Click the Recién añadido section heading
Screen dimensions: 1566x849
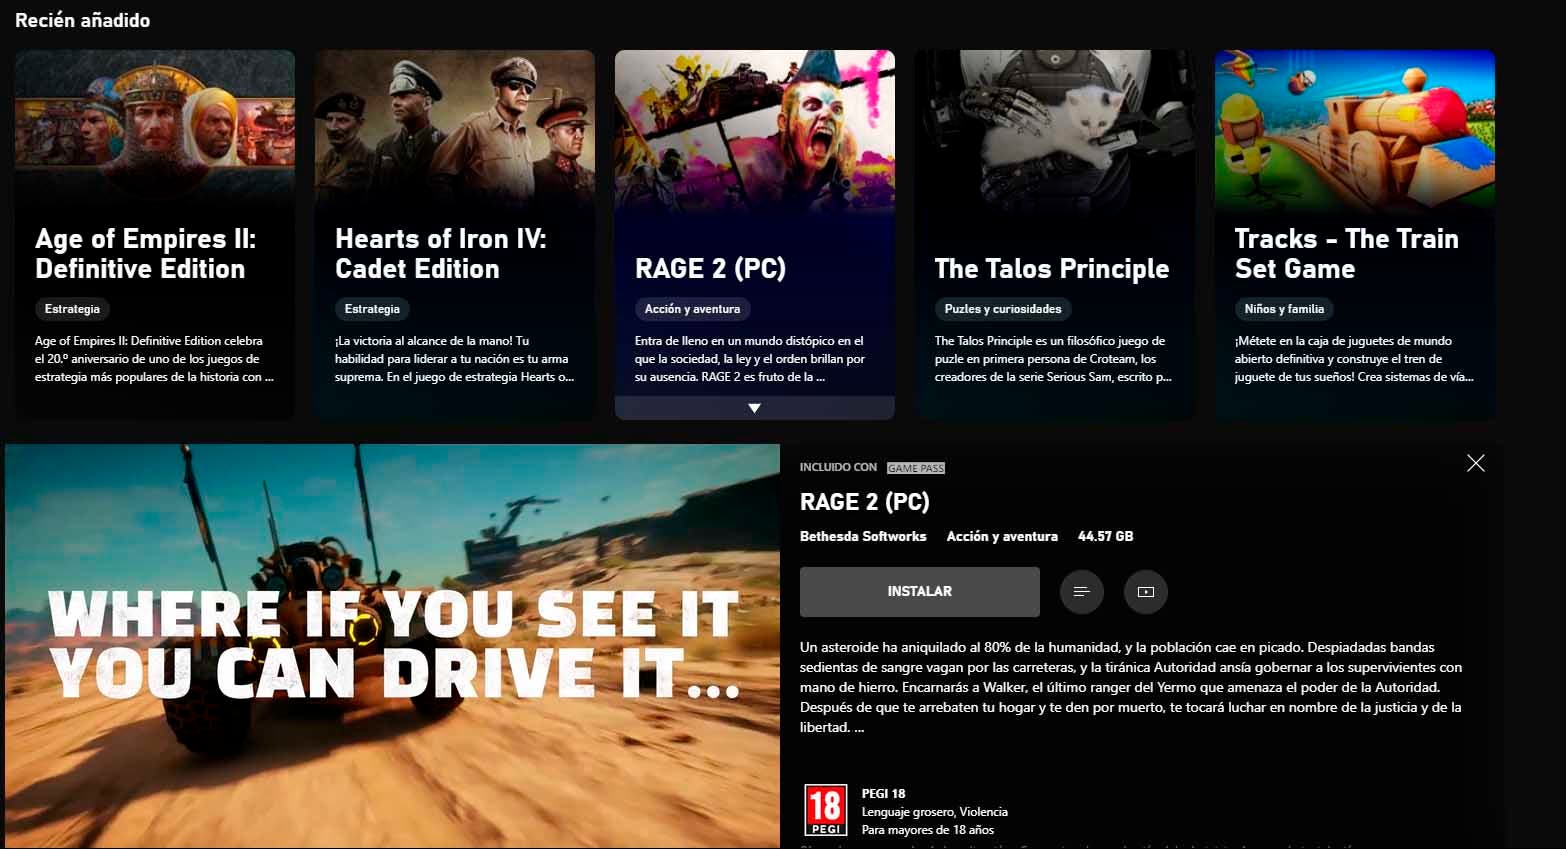(x=83, y=20)
